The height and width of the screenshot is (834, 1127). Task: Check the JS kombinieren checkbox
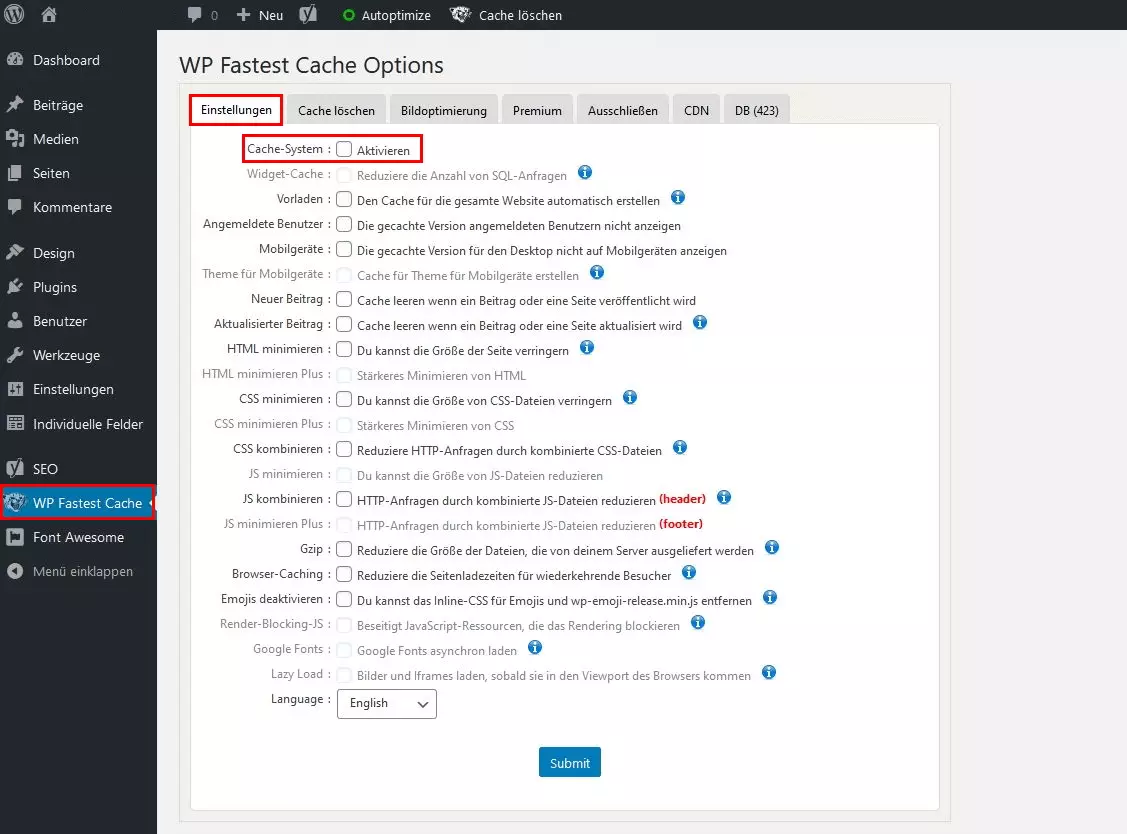pyautogui.click(x=344, y=499)
